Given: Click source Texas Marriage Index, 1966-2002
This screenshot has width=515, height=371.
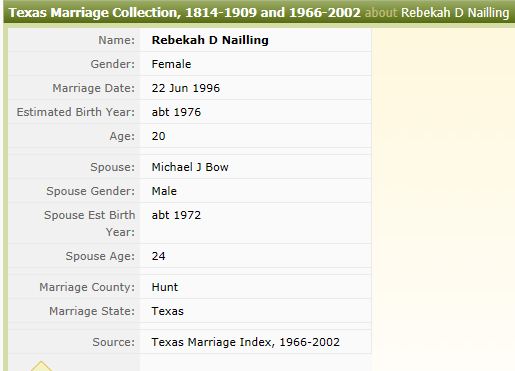Looking at the screenshot, I should (x=246, y=342).
